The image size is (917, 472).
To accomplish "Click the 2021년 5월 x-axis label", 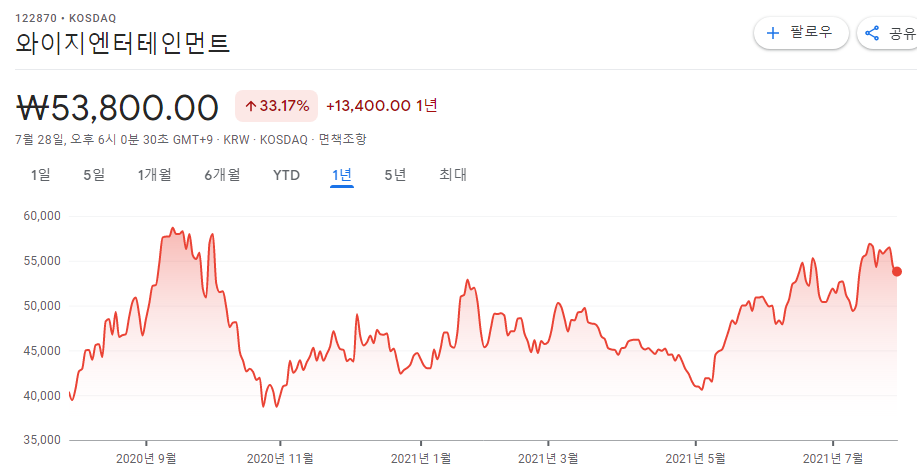I will click(x=695, y=458).
